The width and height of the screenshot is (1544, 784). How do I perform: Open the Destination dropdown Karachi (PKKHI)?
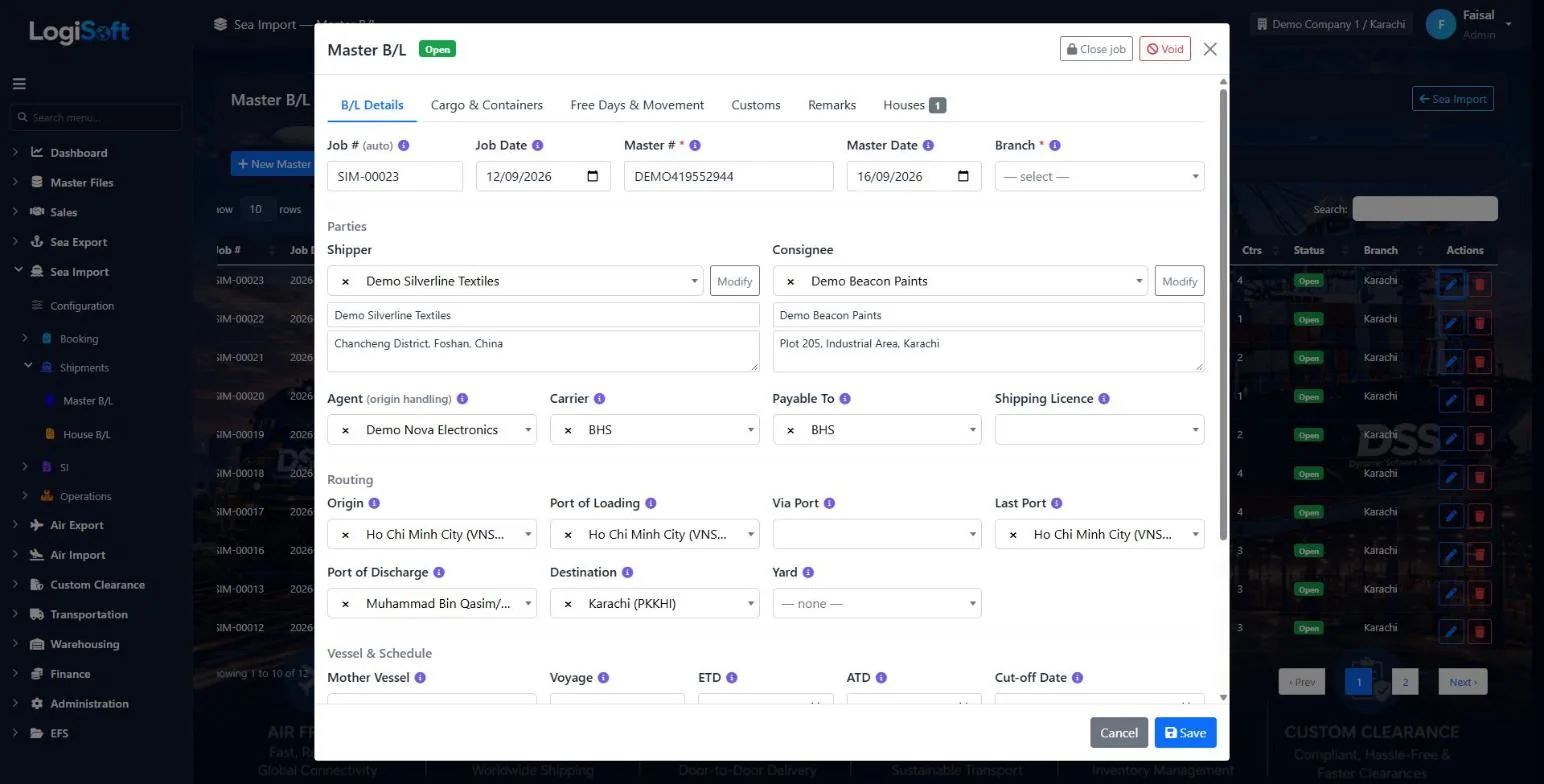(x=654, y=604)
